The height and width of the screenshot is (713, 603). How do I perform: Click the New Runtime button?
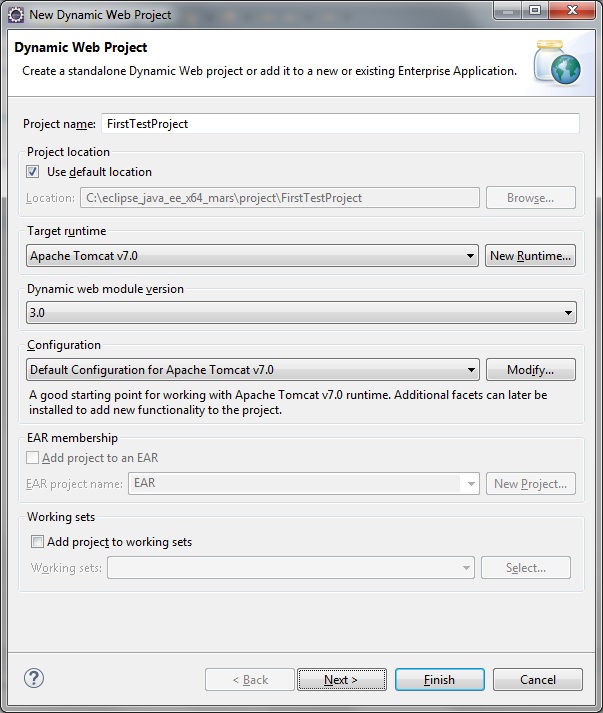click(x=530, y=256)
